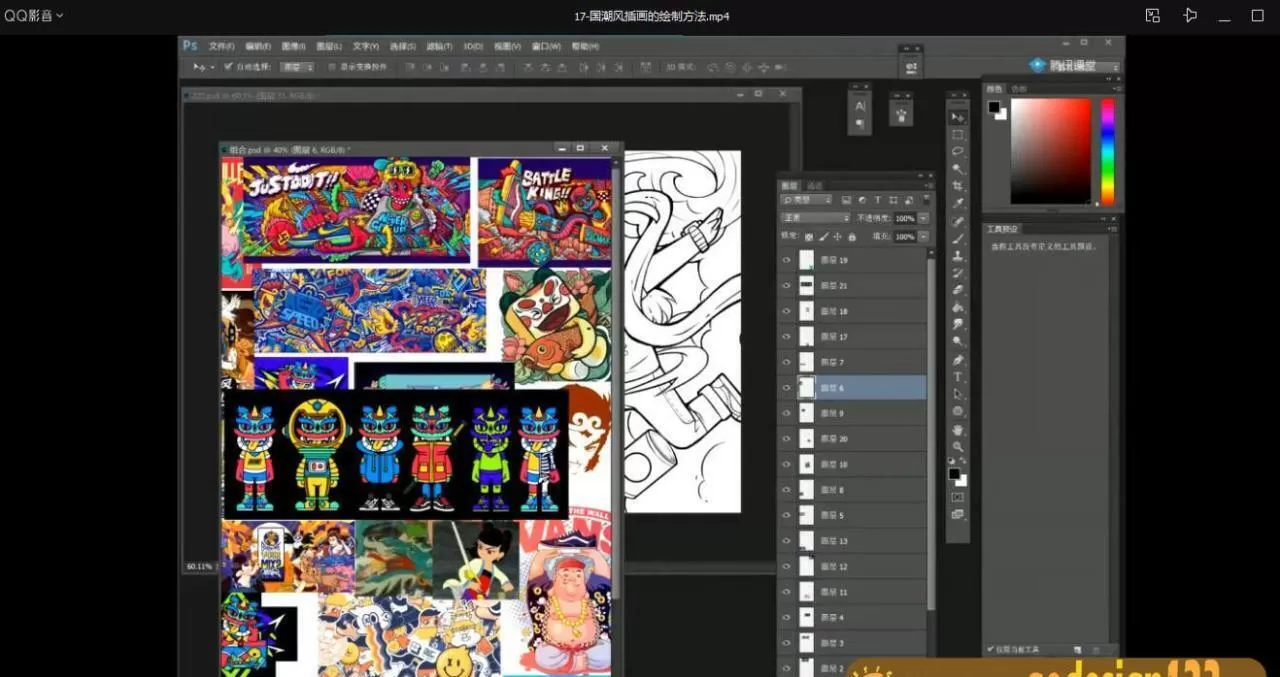Viewport: 1280px width, 677px height.
Task: Hide the 图层 21 layer
Action: [787, 285]
